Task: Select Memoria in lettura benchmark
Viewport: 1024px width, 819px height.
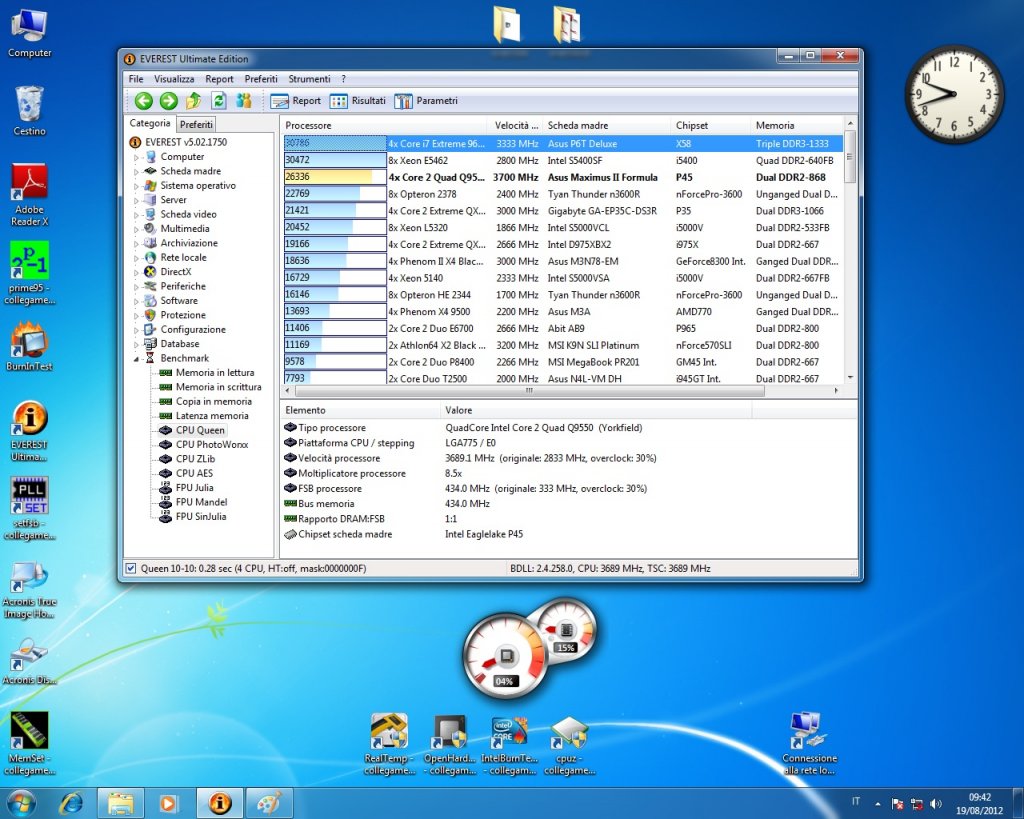Action: coord(215,372)
